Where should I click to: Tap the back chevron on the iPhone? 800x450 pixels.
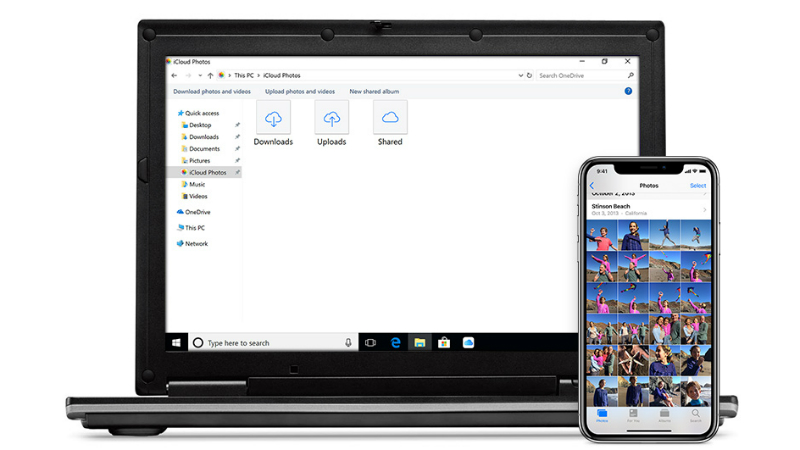(x=592, y=186)
